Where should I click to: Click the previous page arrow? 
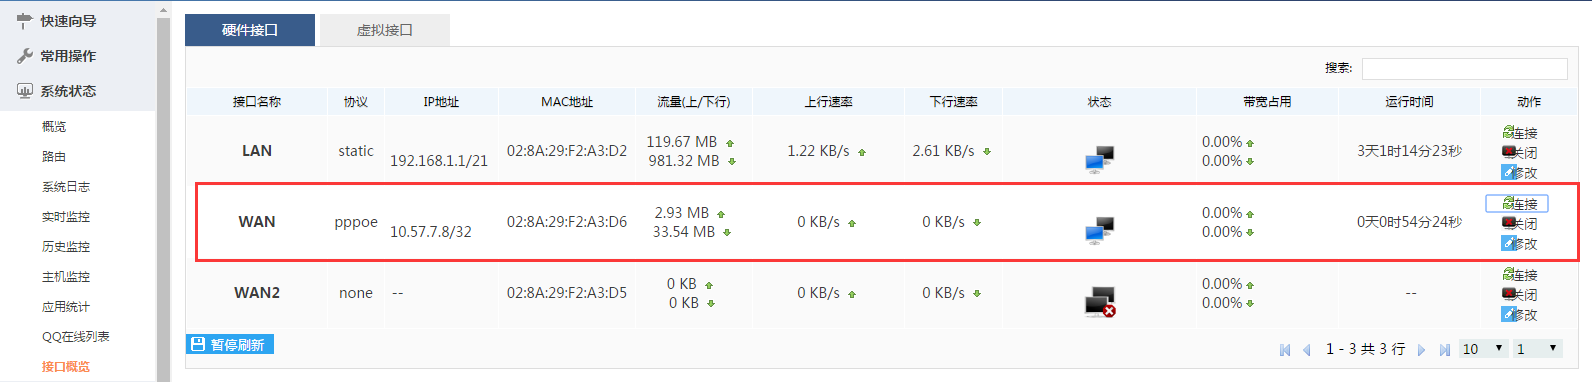coord(1306,350)
